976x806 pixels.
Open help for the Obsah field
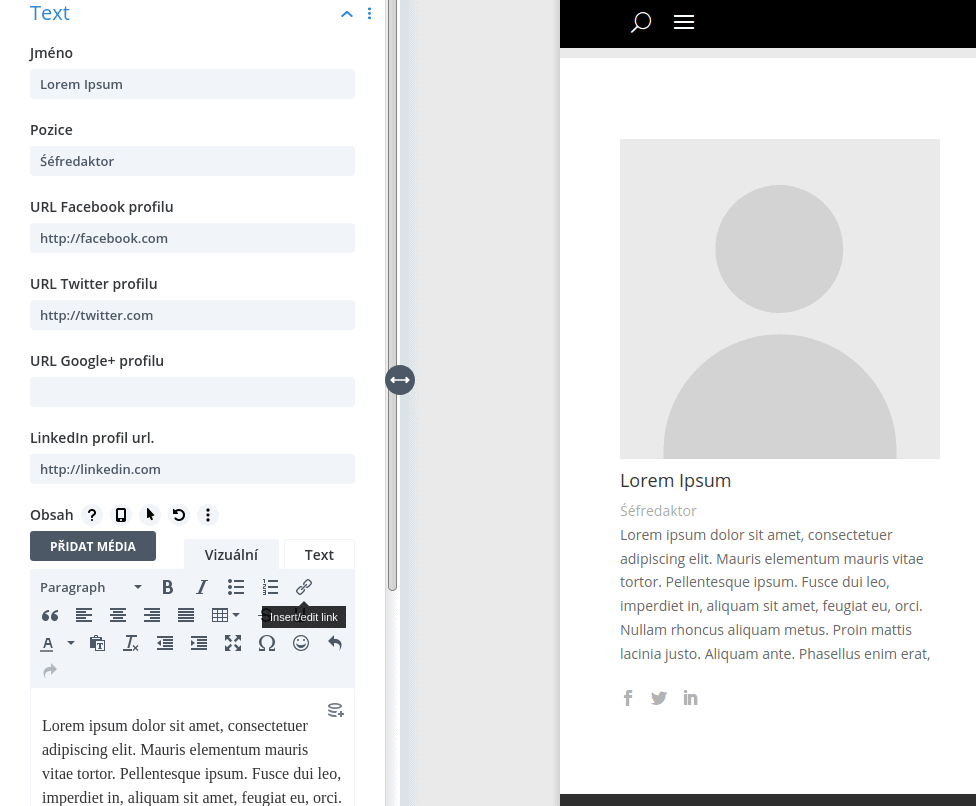click(92, 515)
